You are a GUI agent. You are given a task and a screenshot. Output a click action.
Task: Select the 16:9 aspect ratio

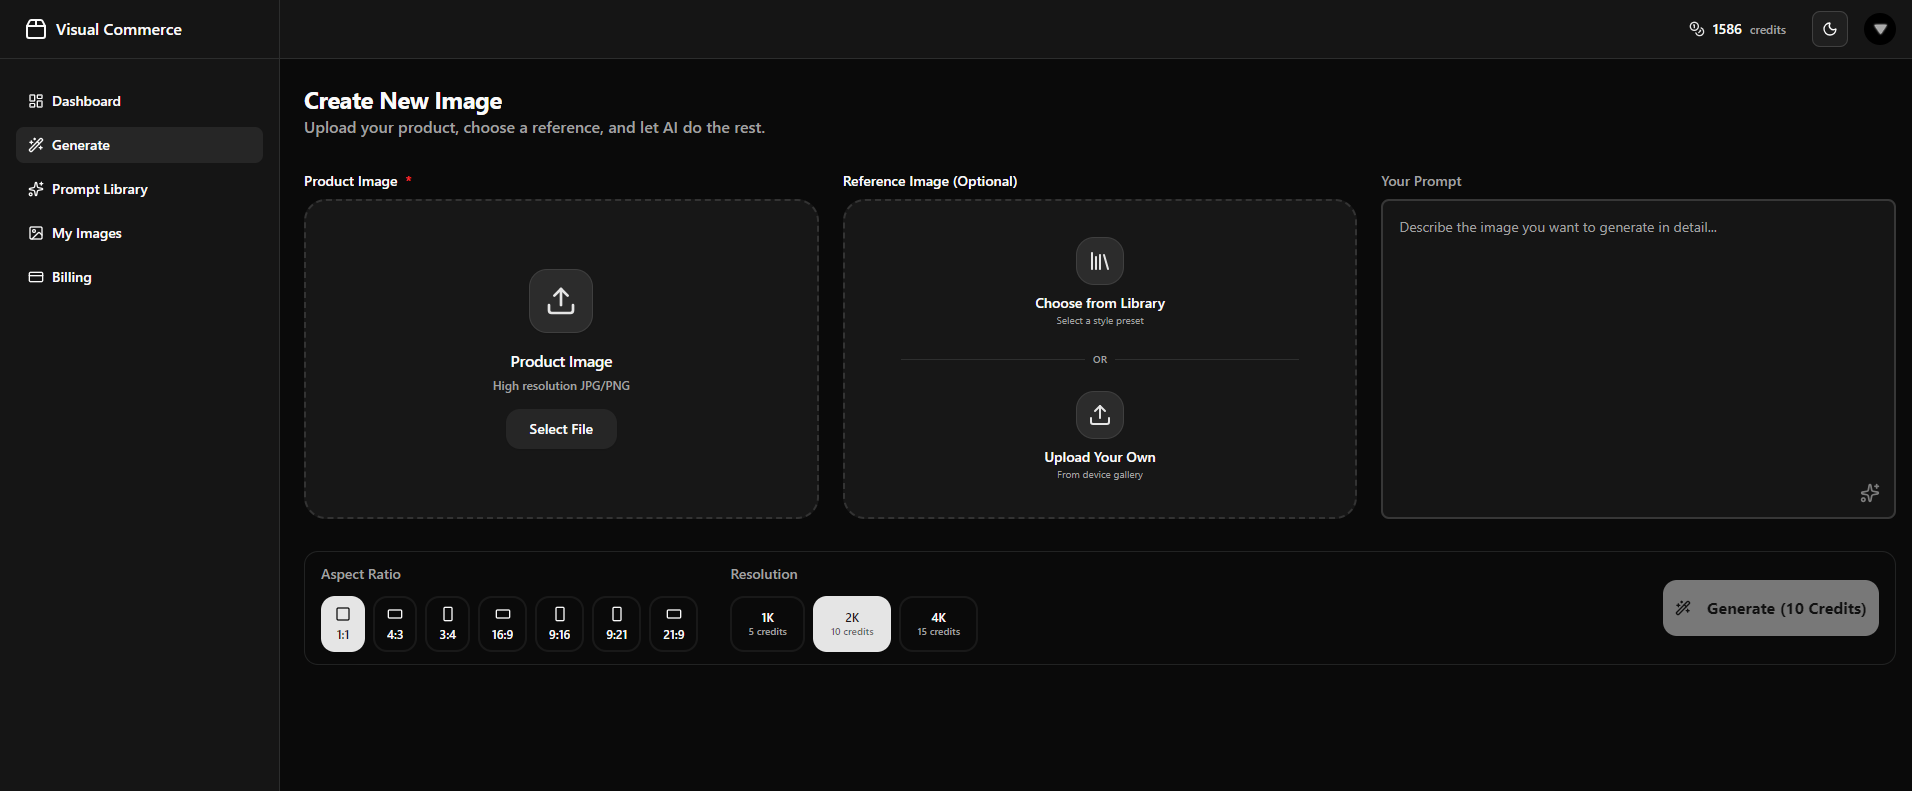502,624
